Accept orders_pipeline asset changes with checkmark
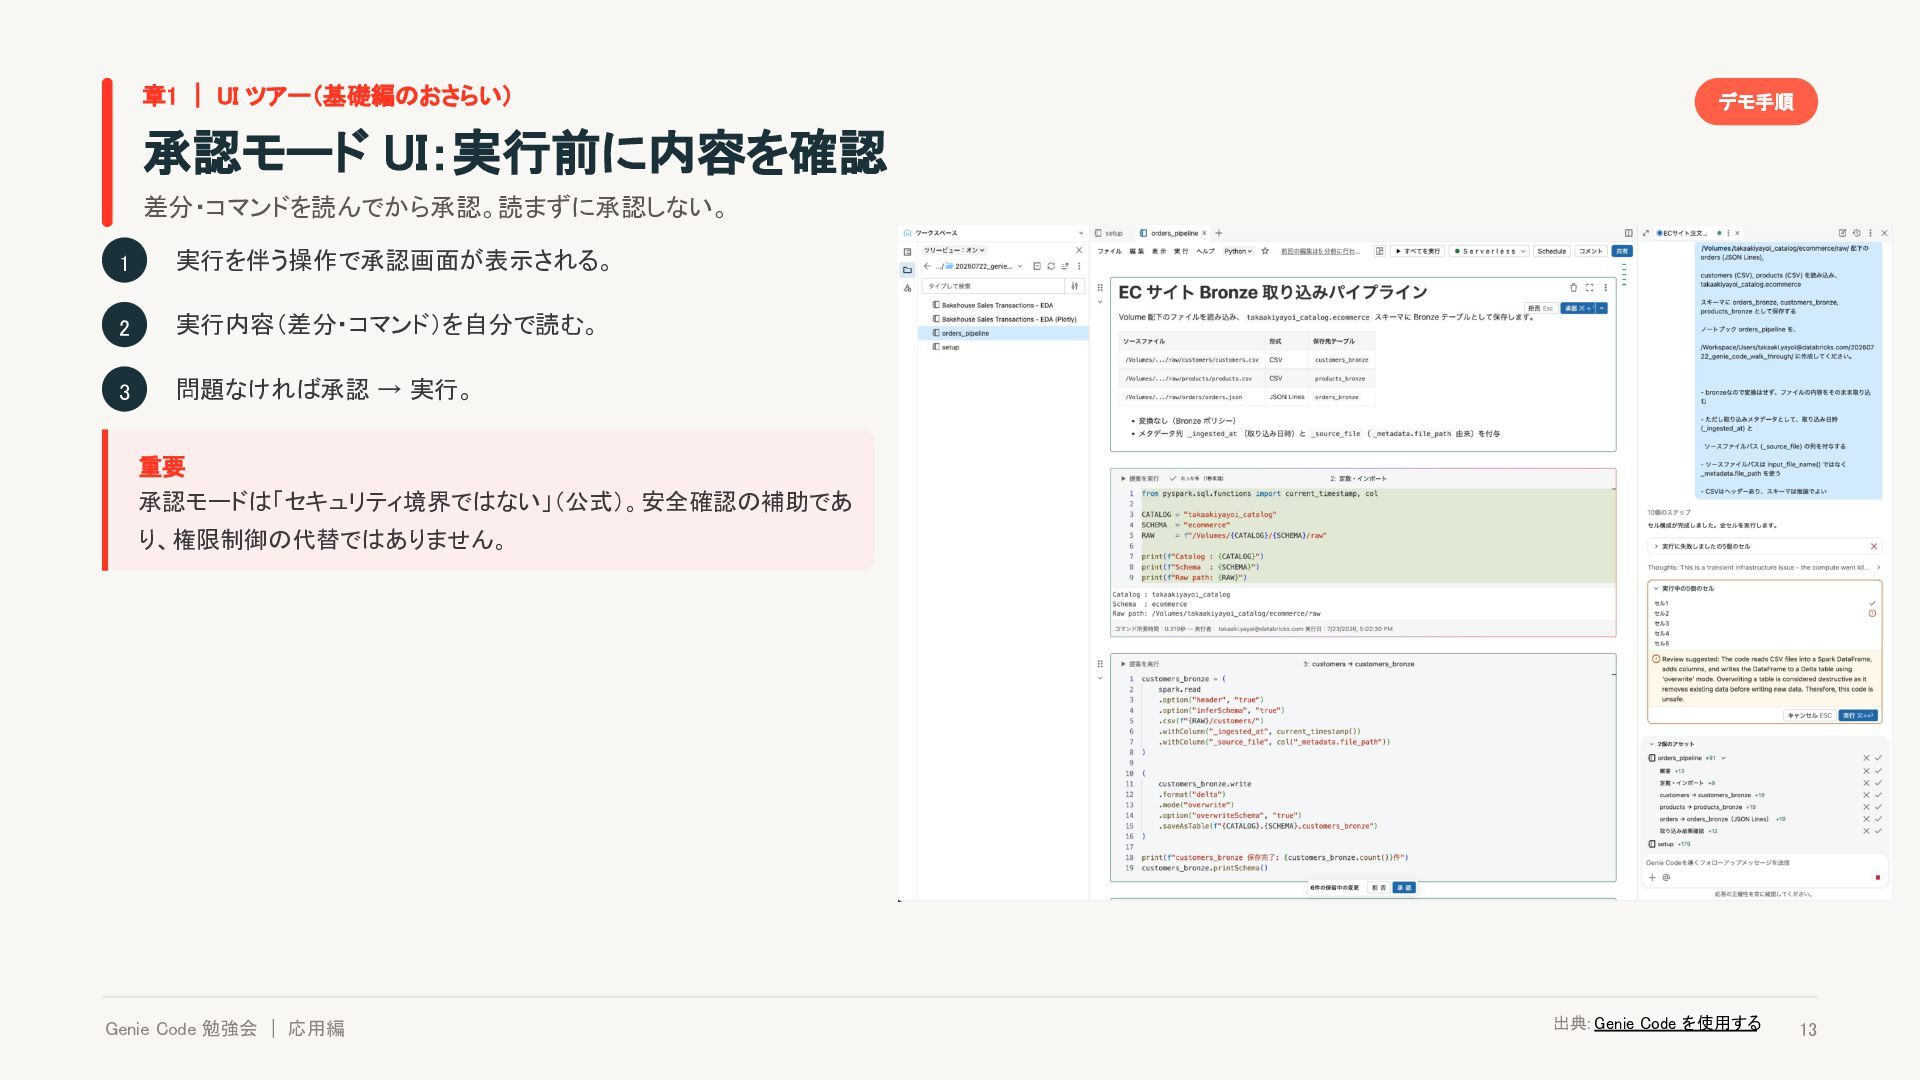Image resolution: width=1920 pixels, height=1080 pixels. pos(1878,758)
